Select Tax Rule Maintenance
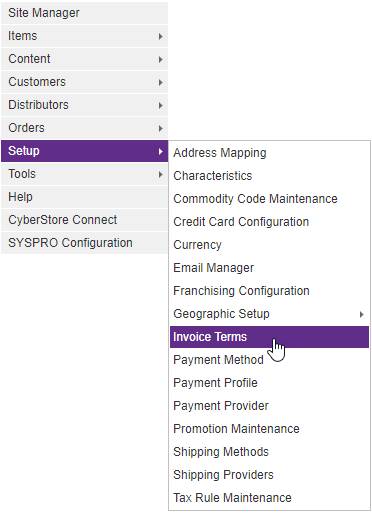Image resolution: width=372 pixels, height=514 pixels. (x=269, y=498)
